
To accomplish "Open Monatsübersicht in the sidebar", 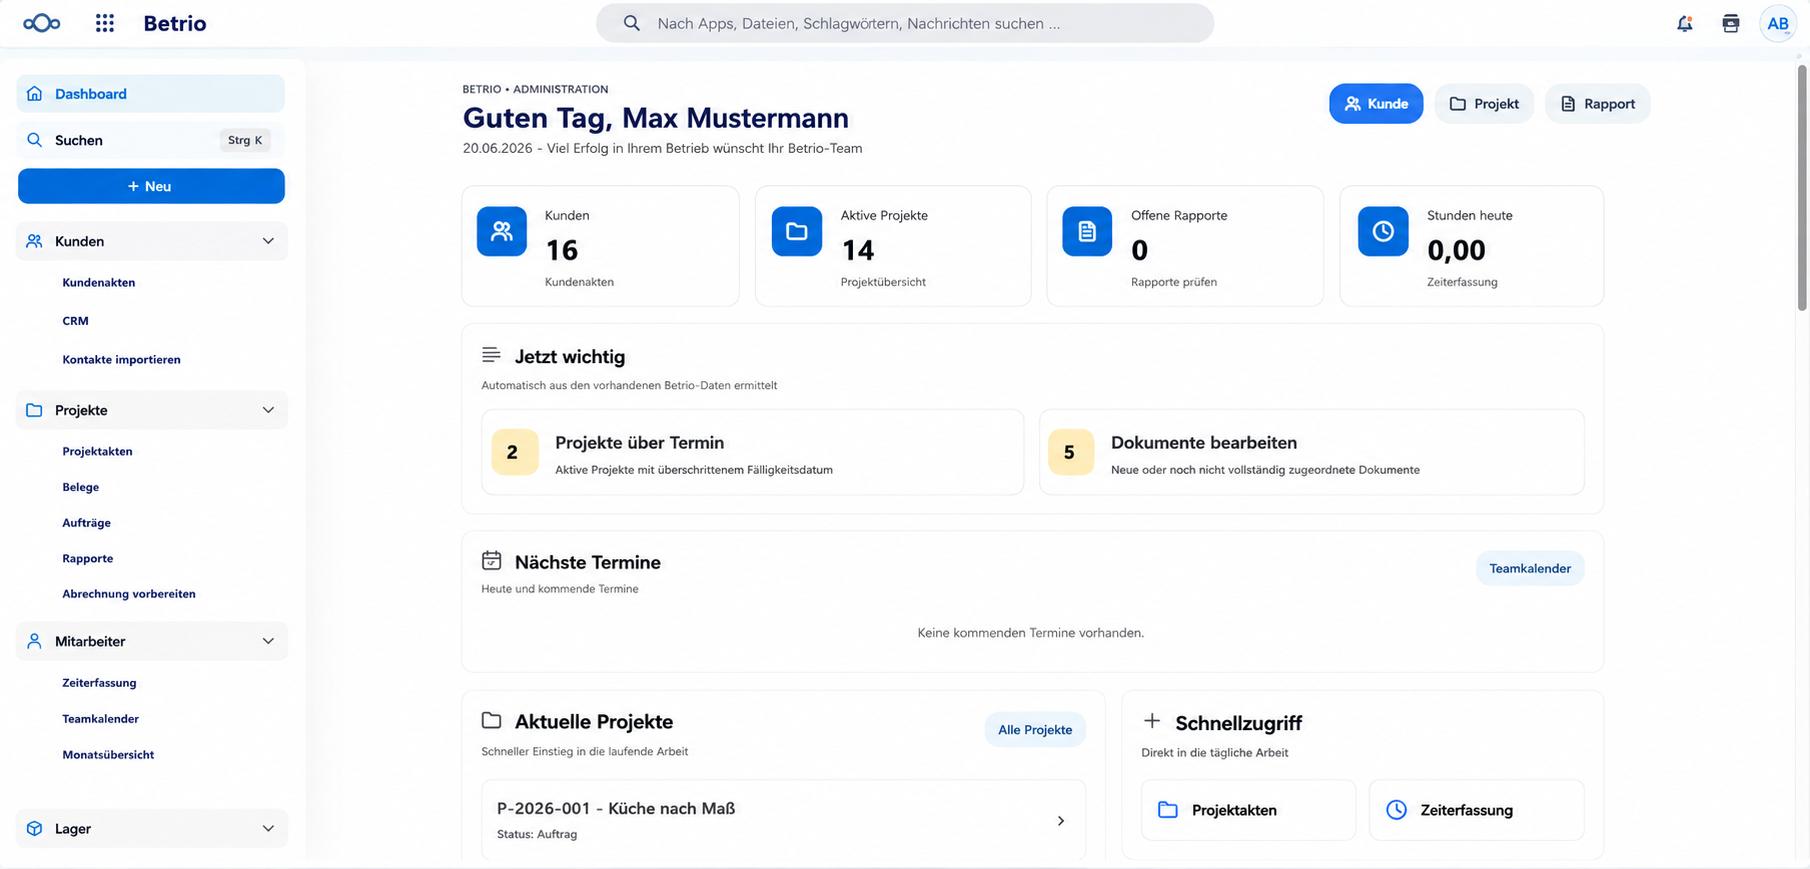I will (x=108, y=755).
